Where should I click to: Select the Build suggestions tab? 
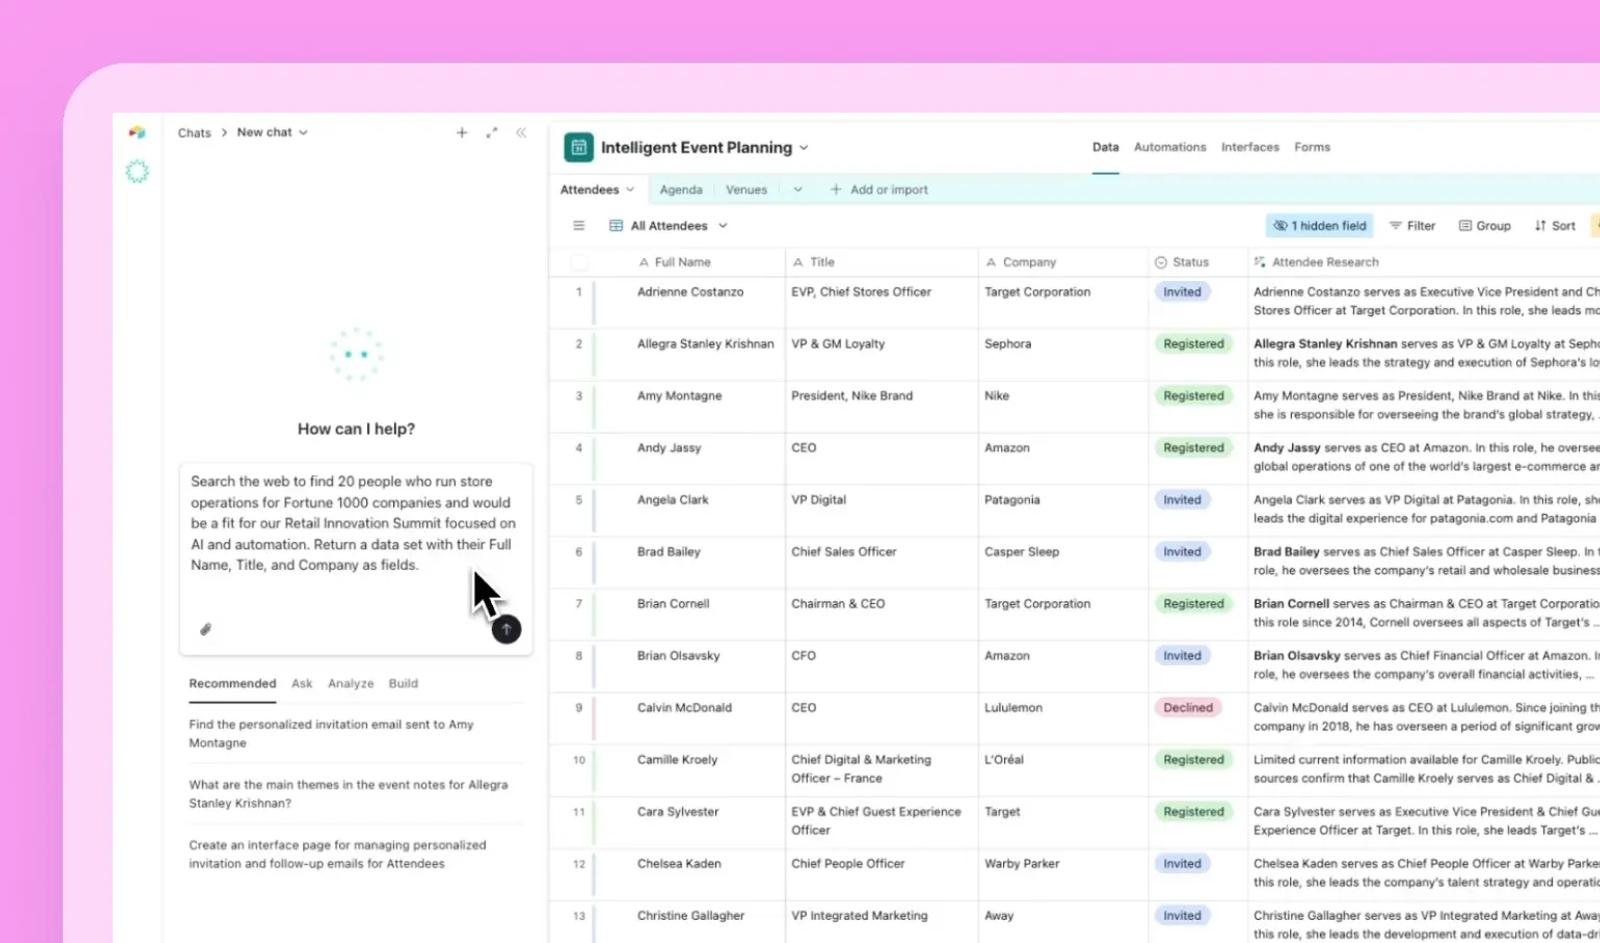coord(403,683)
